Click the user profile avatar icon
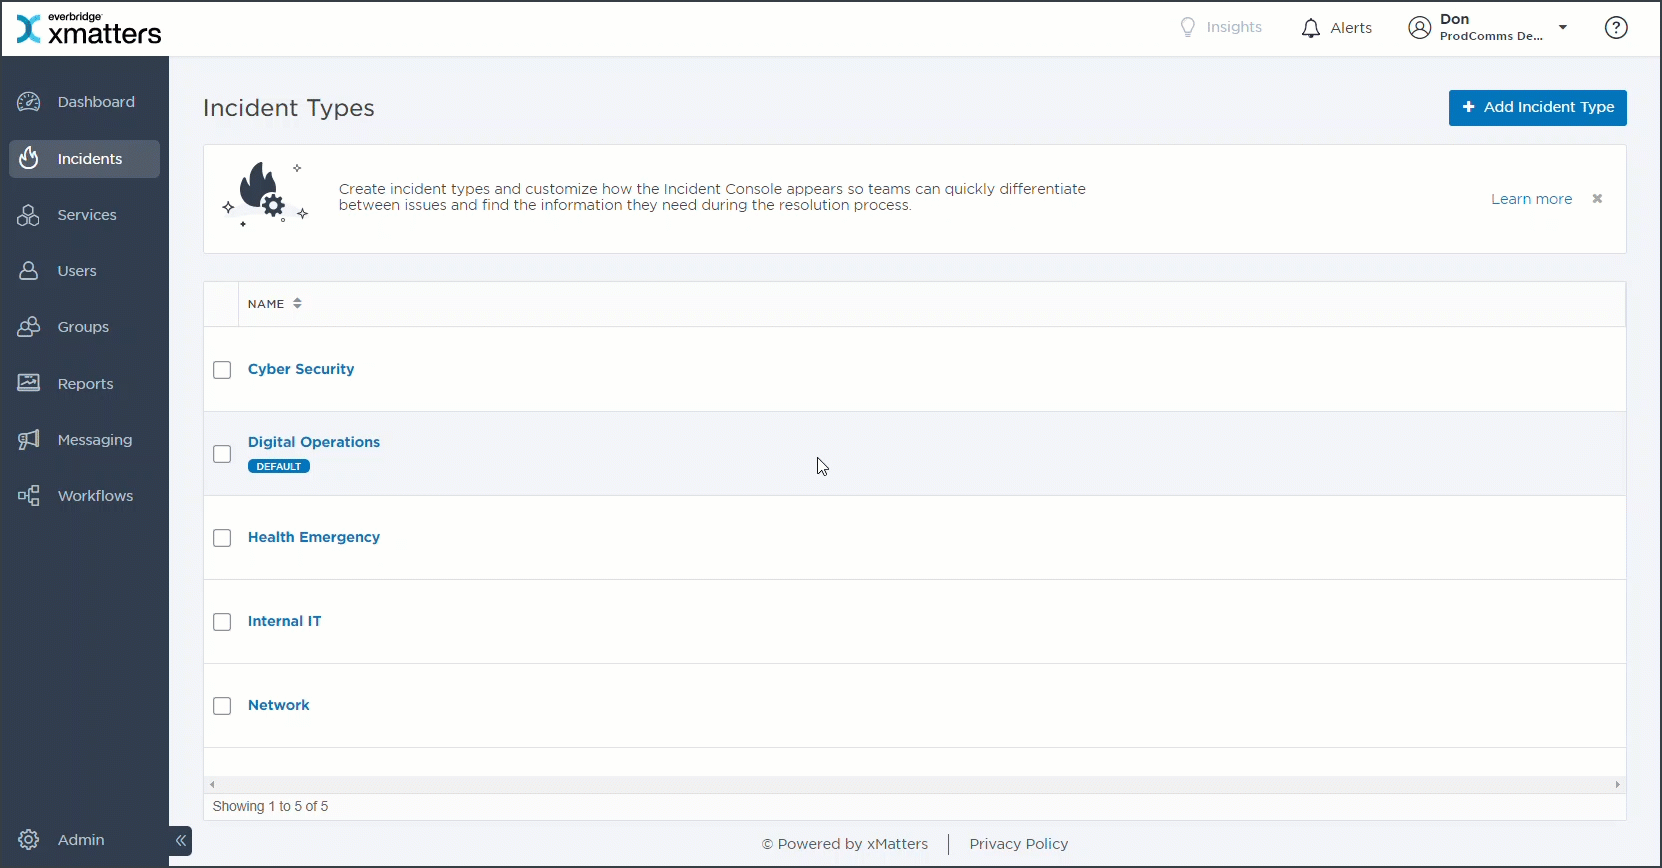The height and width of the screenshot is (868, 1662). click(x=1420, y=28)
